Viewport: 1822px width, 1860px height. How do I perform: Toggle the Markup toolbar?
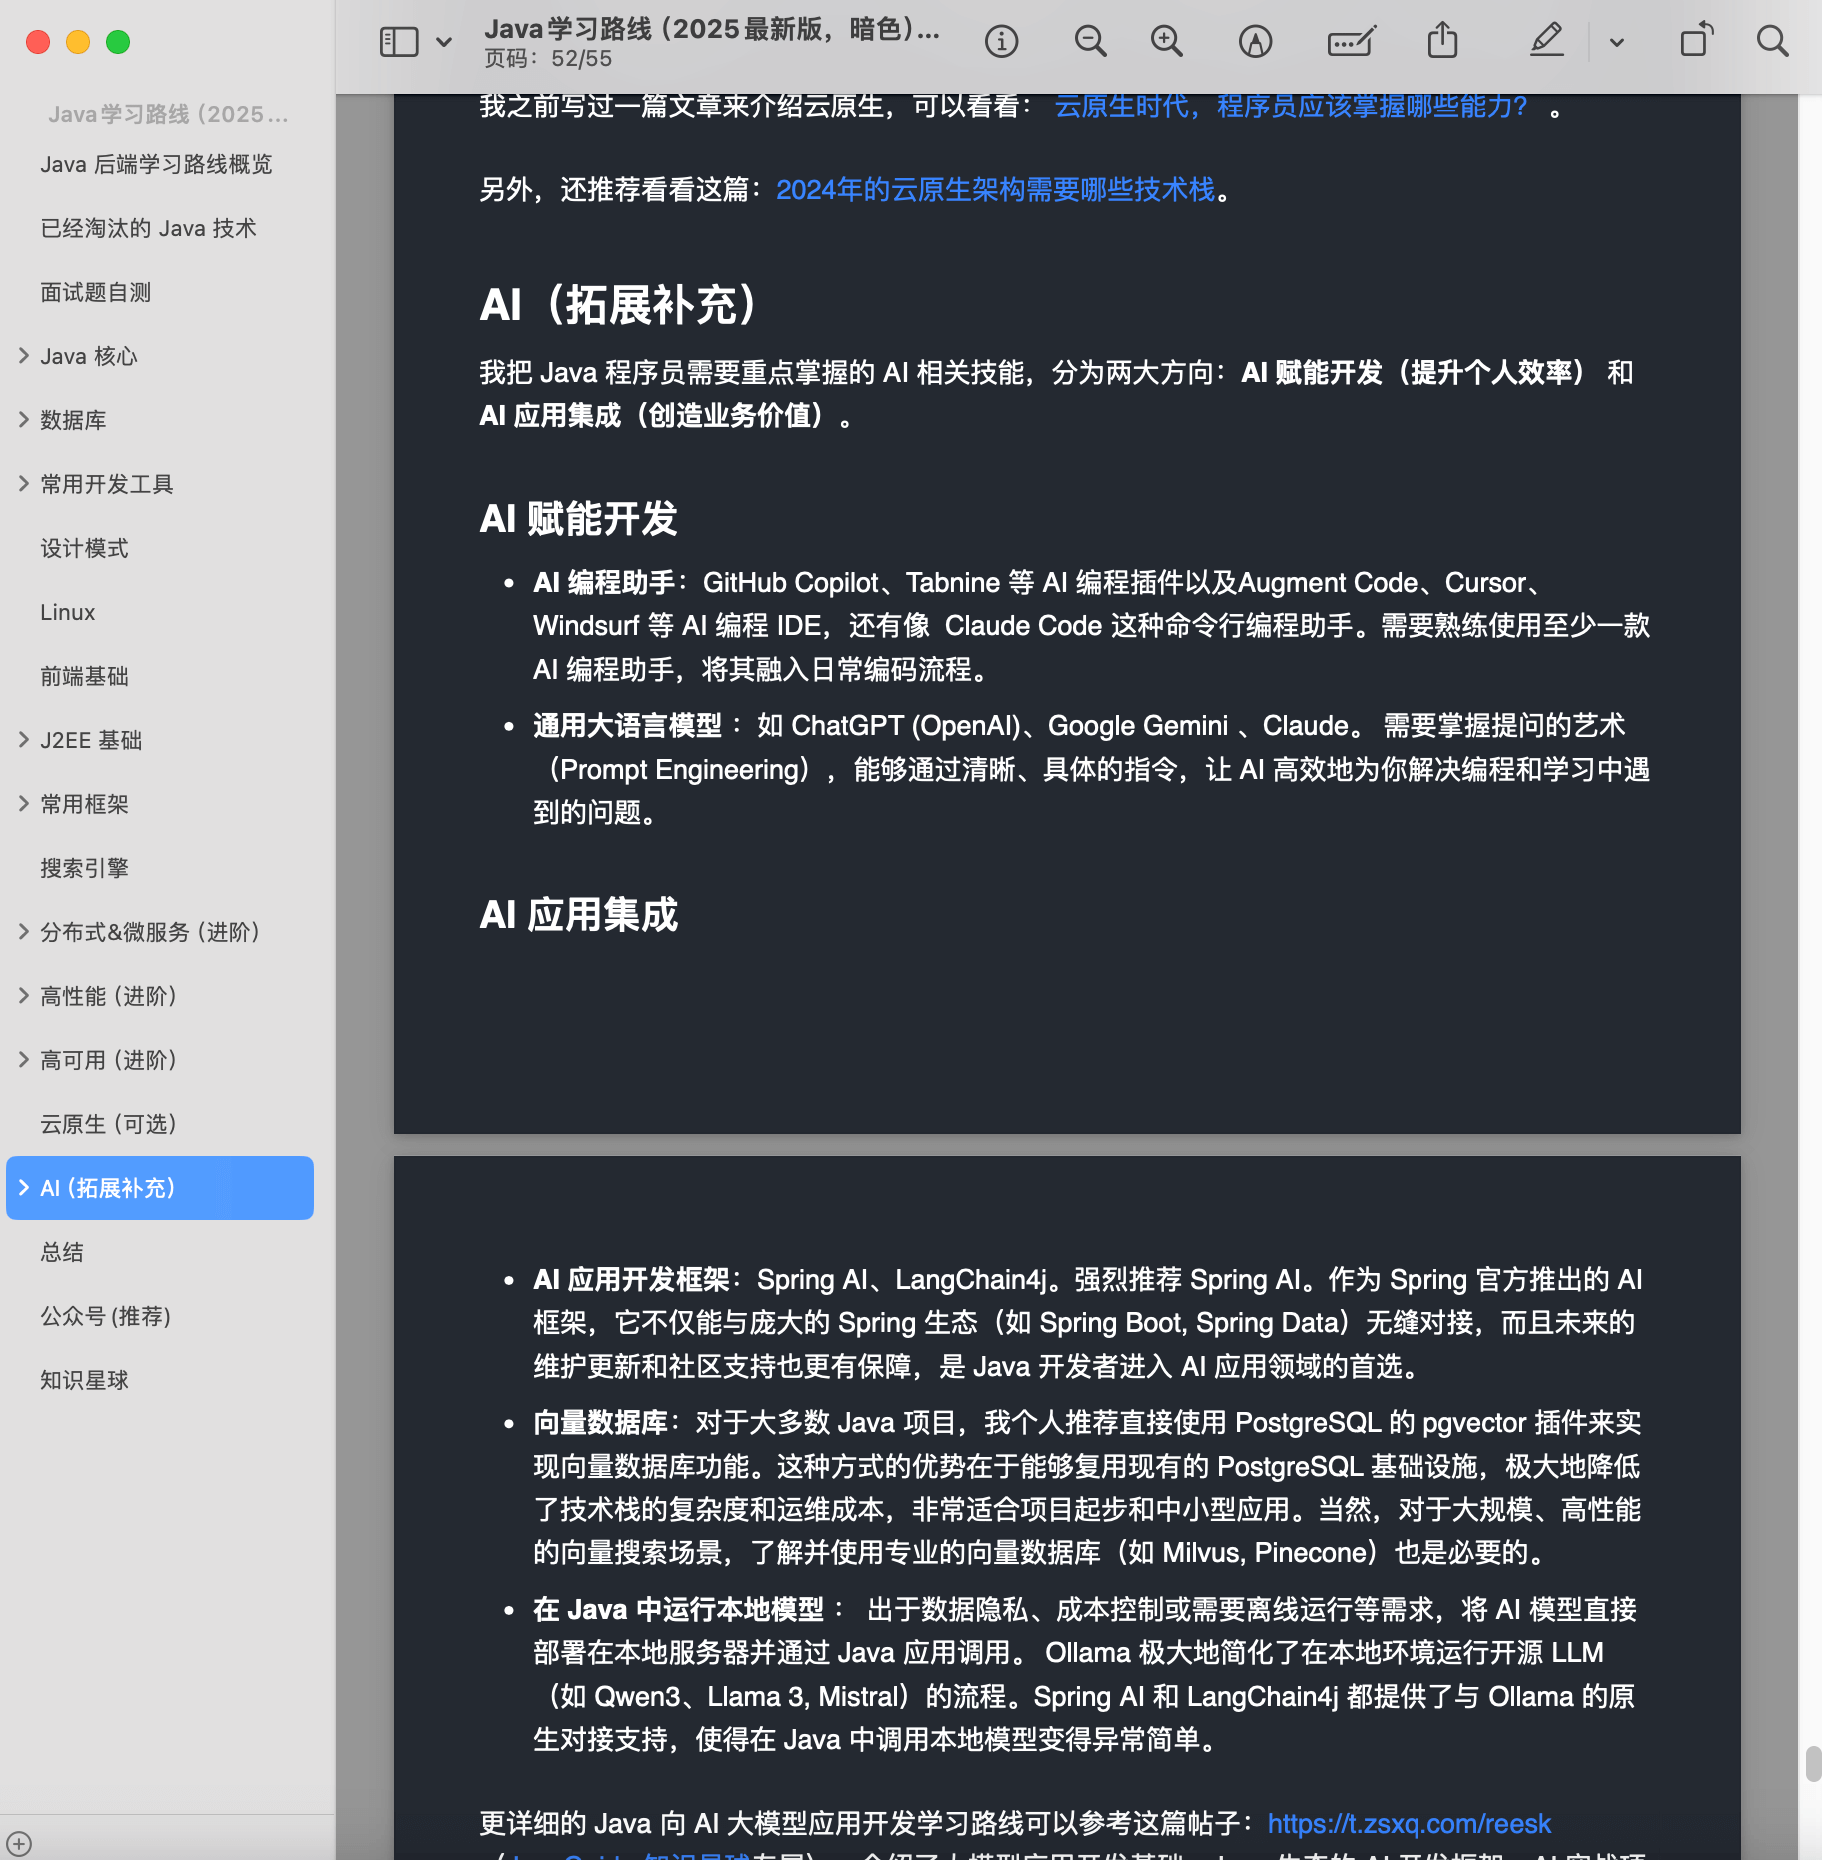coord(1350,41)
